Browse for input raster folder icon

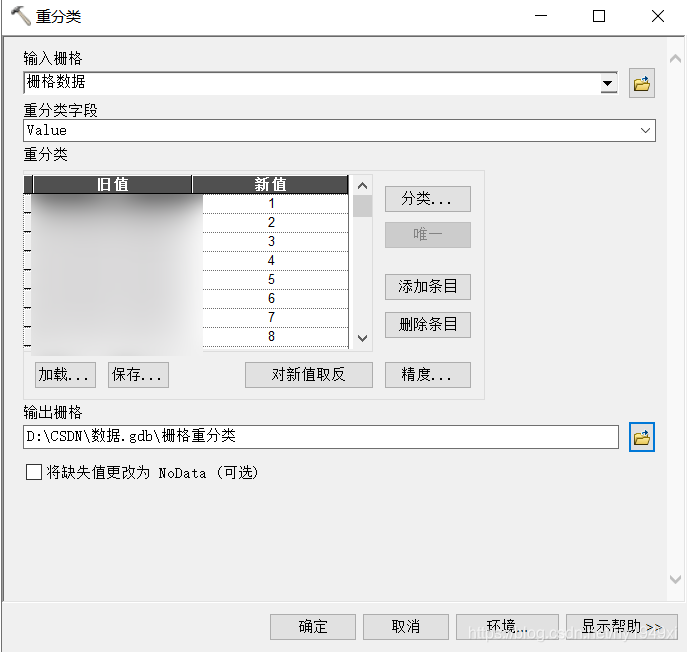pos(641,83)
